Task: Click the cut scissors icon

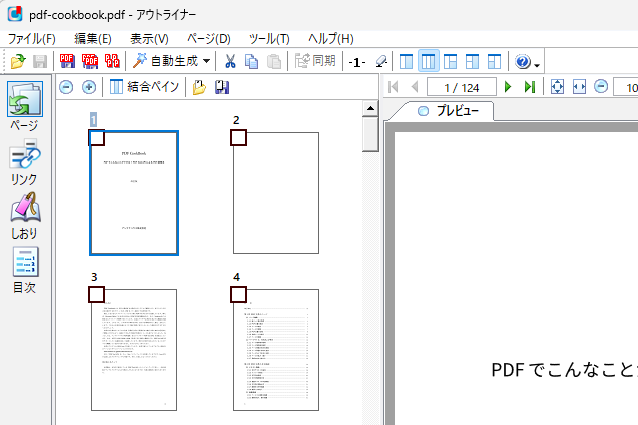Action: (230, 62)
